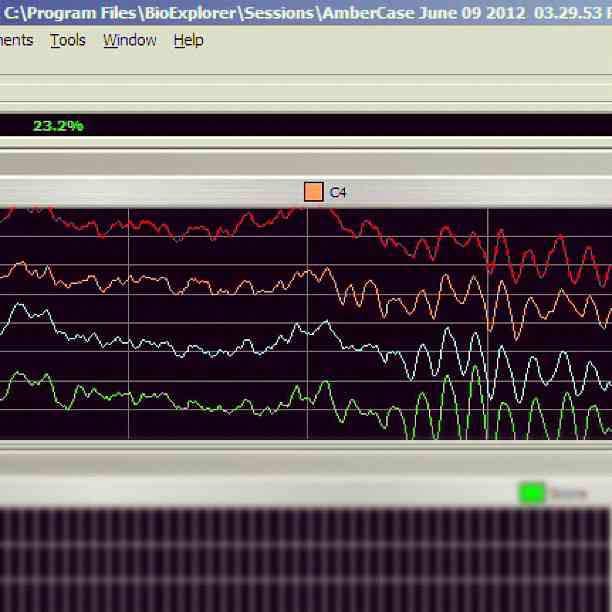Open the Window menu

[x=130, y=40]
